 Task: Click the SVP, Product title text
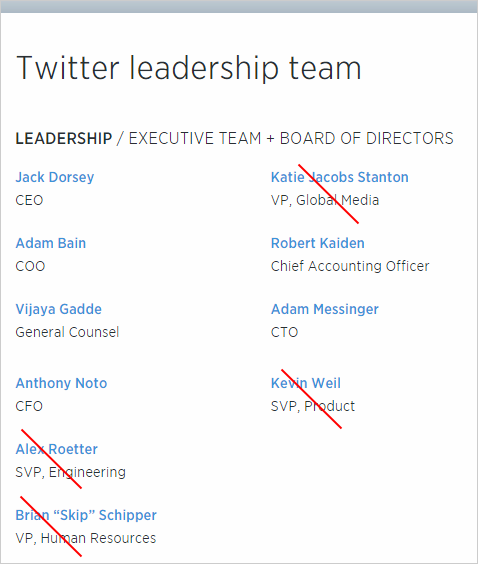coord(313,406)
